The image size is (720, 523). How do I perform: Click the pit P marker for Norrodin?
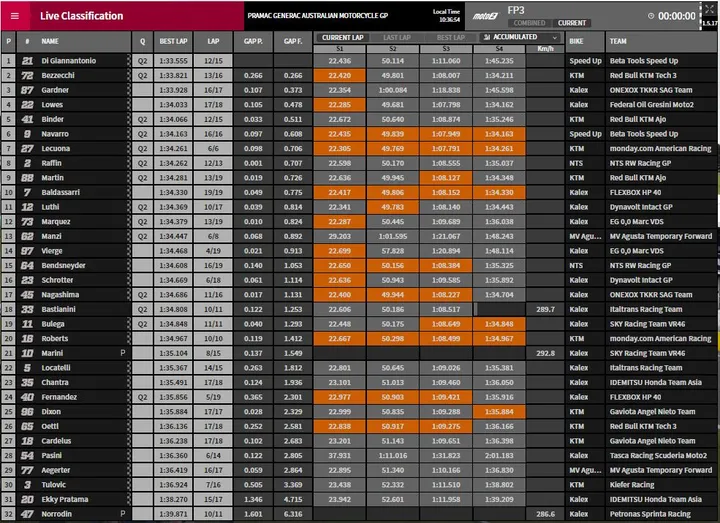(123, 514)
